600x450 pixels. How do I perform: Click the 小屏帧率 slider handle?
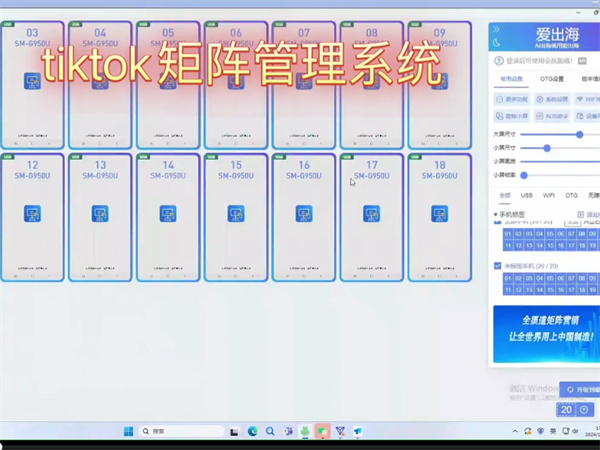tap(524, 175)
